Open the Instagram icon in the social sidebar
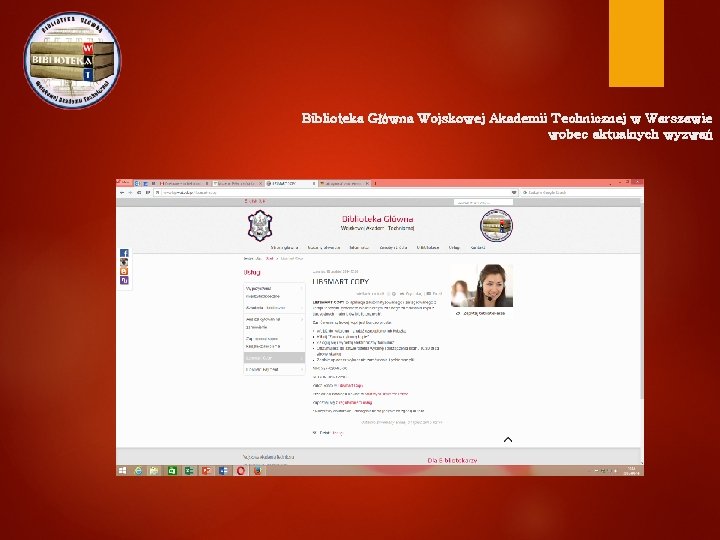The image size is (720, 540). pyautogui.click(x=124, y=262)
